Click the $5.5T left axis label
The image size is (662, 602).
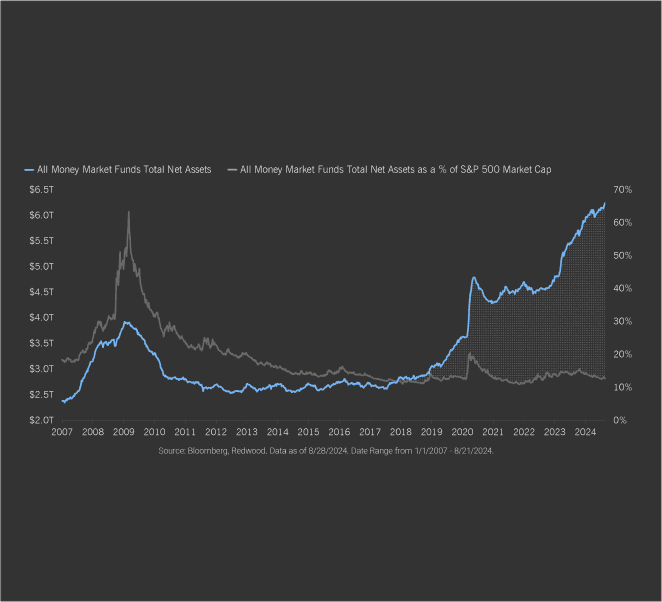coord(41,241)
